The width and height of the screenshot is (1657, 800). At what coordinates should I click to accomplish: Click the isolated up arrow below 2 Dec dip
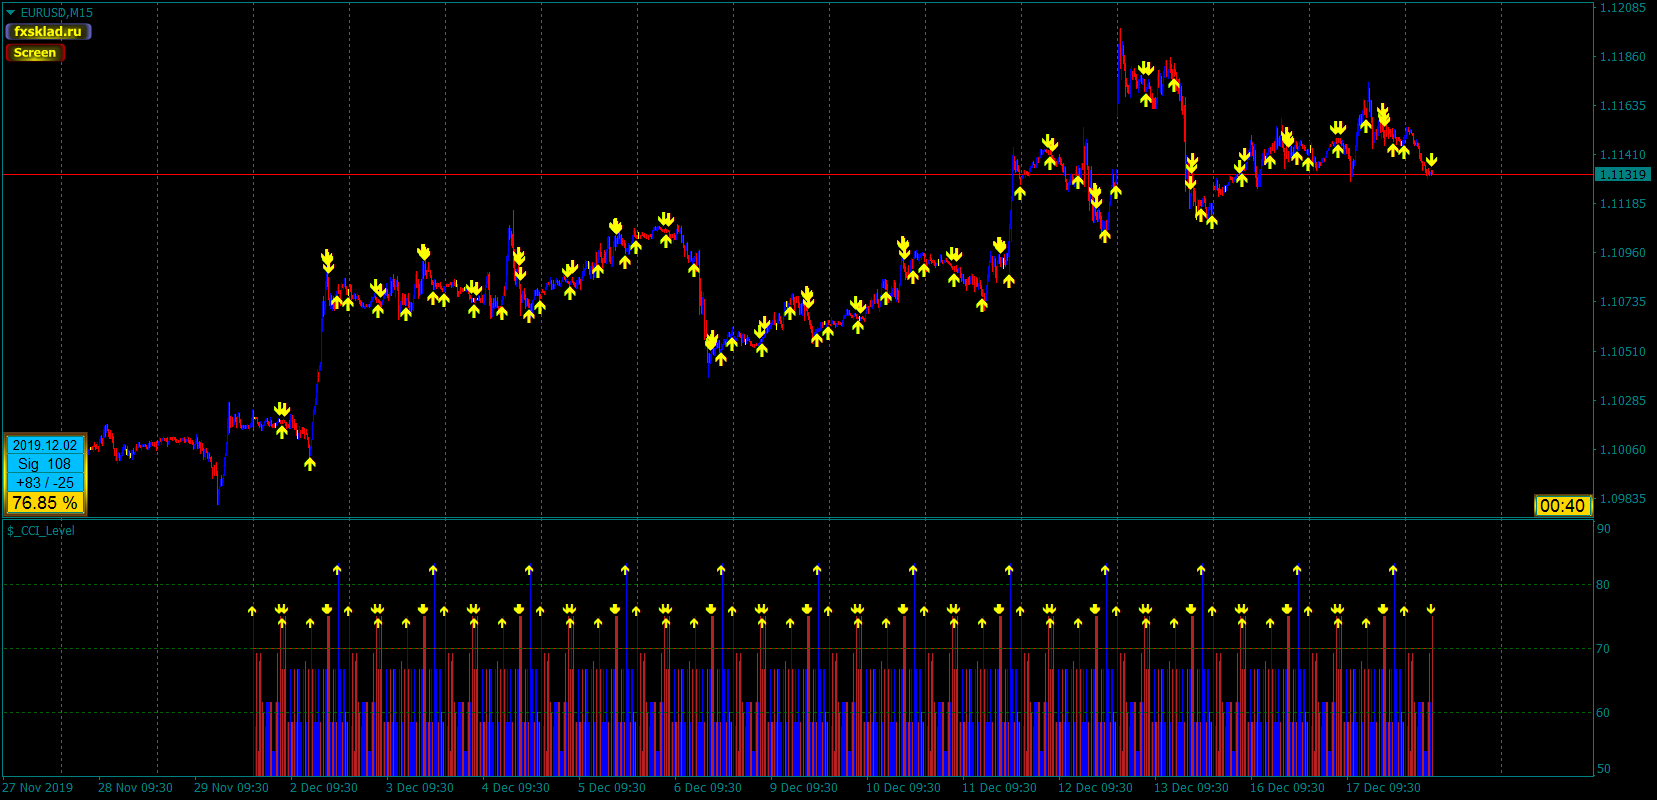tap(310, 463)
